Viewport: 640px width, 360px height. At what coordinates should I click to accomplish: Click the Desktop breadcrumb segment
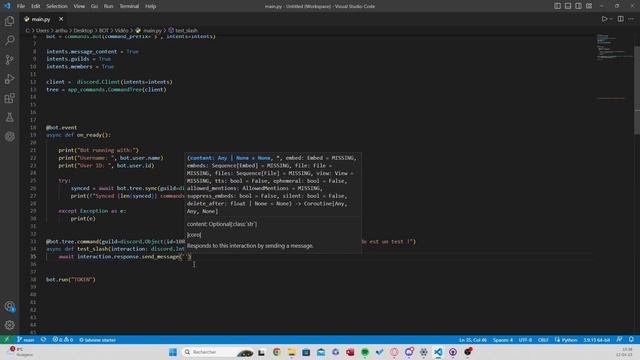(83, 31)
